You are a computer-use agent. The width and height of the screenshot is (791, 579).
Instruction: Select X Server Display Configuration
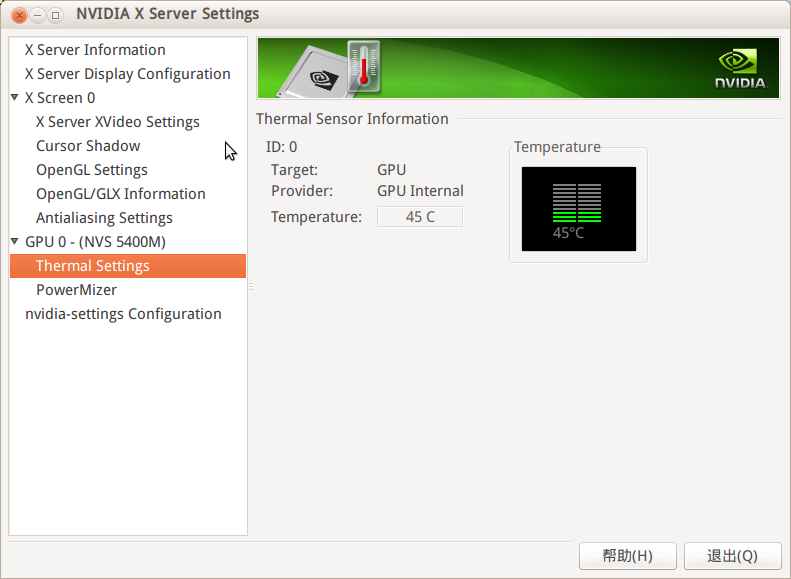click(x=128, y=74)
